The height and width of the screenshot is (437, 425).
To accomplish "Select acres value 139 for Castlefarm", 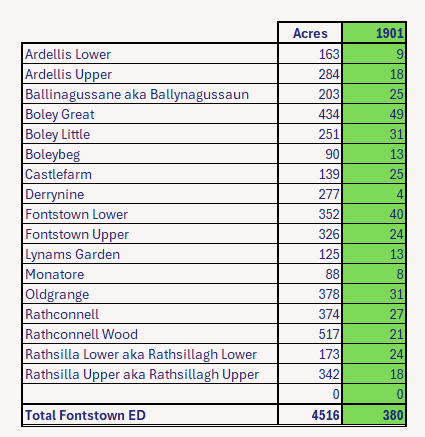I will point(310,174).
